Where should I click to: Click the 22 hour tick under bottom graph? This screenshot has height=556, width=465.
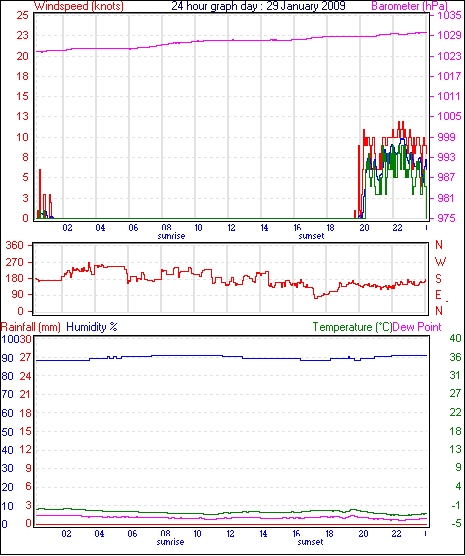pos(396,533)
